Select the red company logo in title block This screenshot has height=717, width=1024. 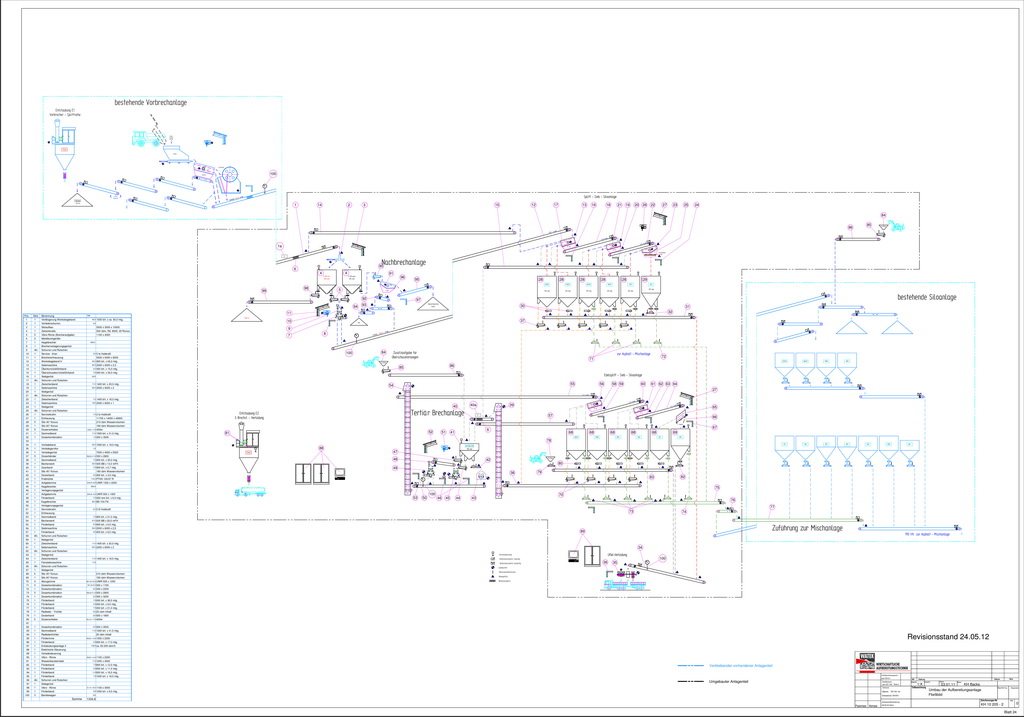coord(864,661)
